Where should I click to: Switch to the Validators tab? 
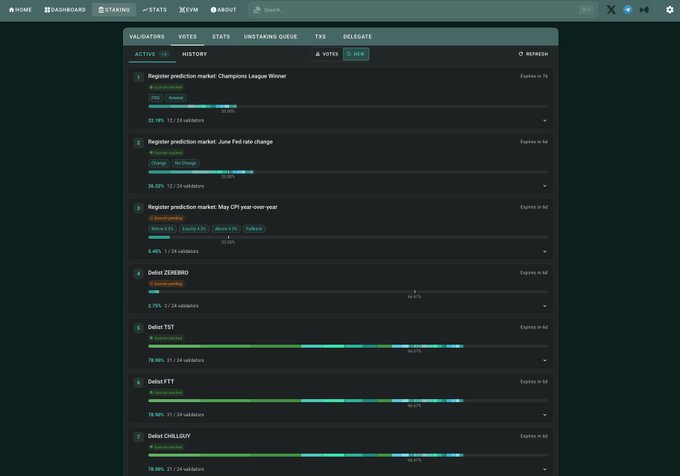pos(147,37)
